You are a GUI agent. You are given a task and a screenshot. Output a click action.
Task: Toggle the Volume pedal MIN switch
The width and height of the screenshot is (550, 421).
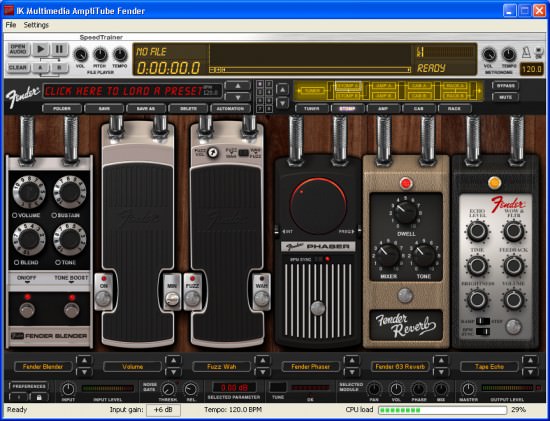[x=172, y=292]
